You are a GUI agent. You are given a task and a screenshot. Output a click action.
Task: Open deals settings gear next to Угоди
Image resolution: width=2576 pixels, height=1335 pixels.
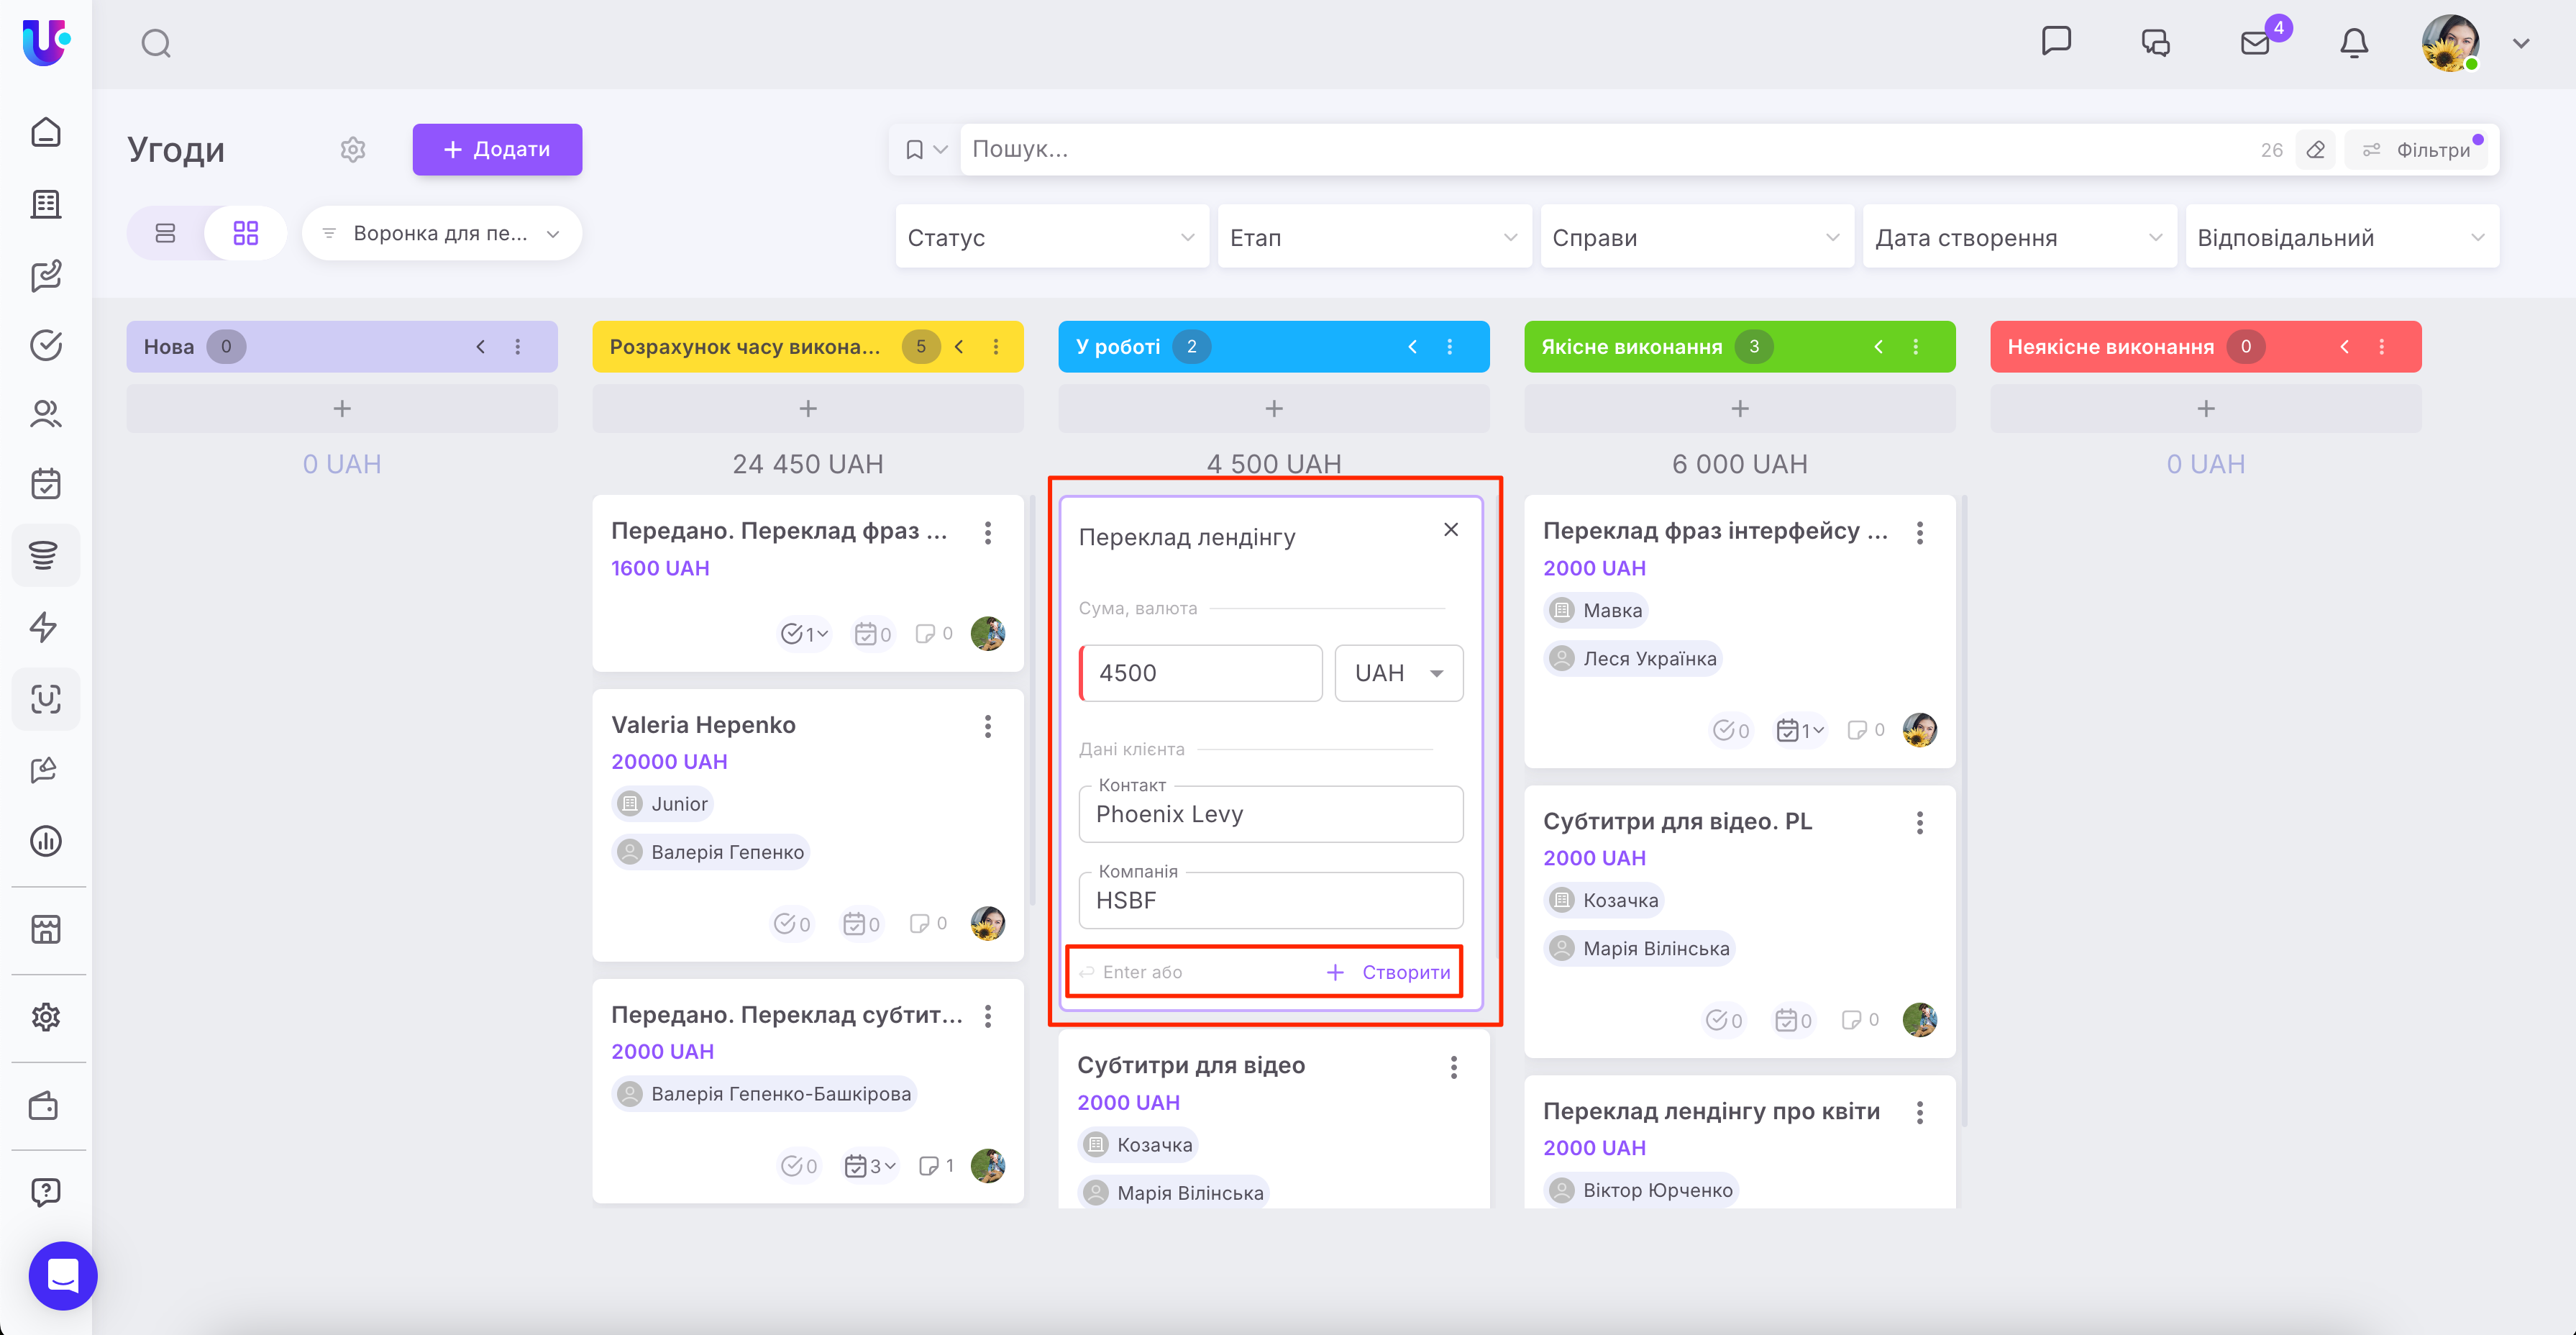(353, 149)
